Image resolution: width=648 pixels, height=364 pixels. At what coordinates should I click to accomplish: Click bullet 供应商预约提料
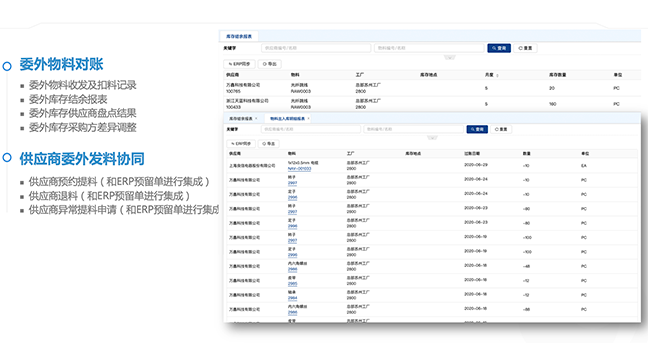[119, 182]
